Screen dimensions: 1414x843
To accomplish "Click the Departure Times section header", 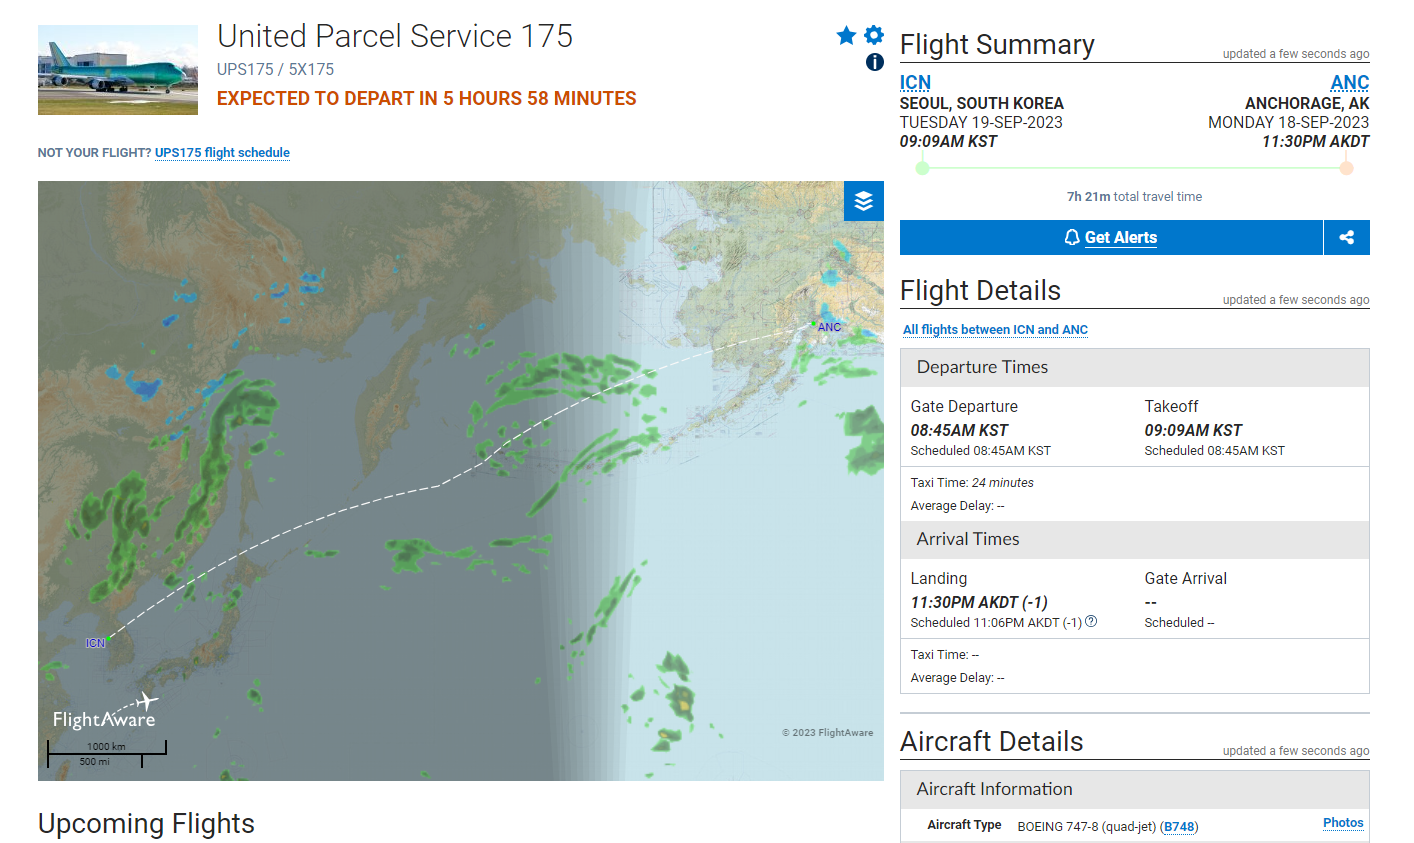I will (x=982, y=367).
